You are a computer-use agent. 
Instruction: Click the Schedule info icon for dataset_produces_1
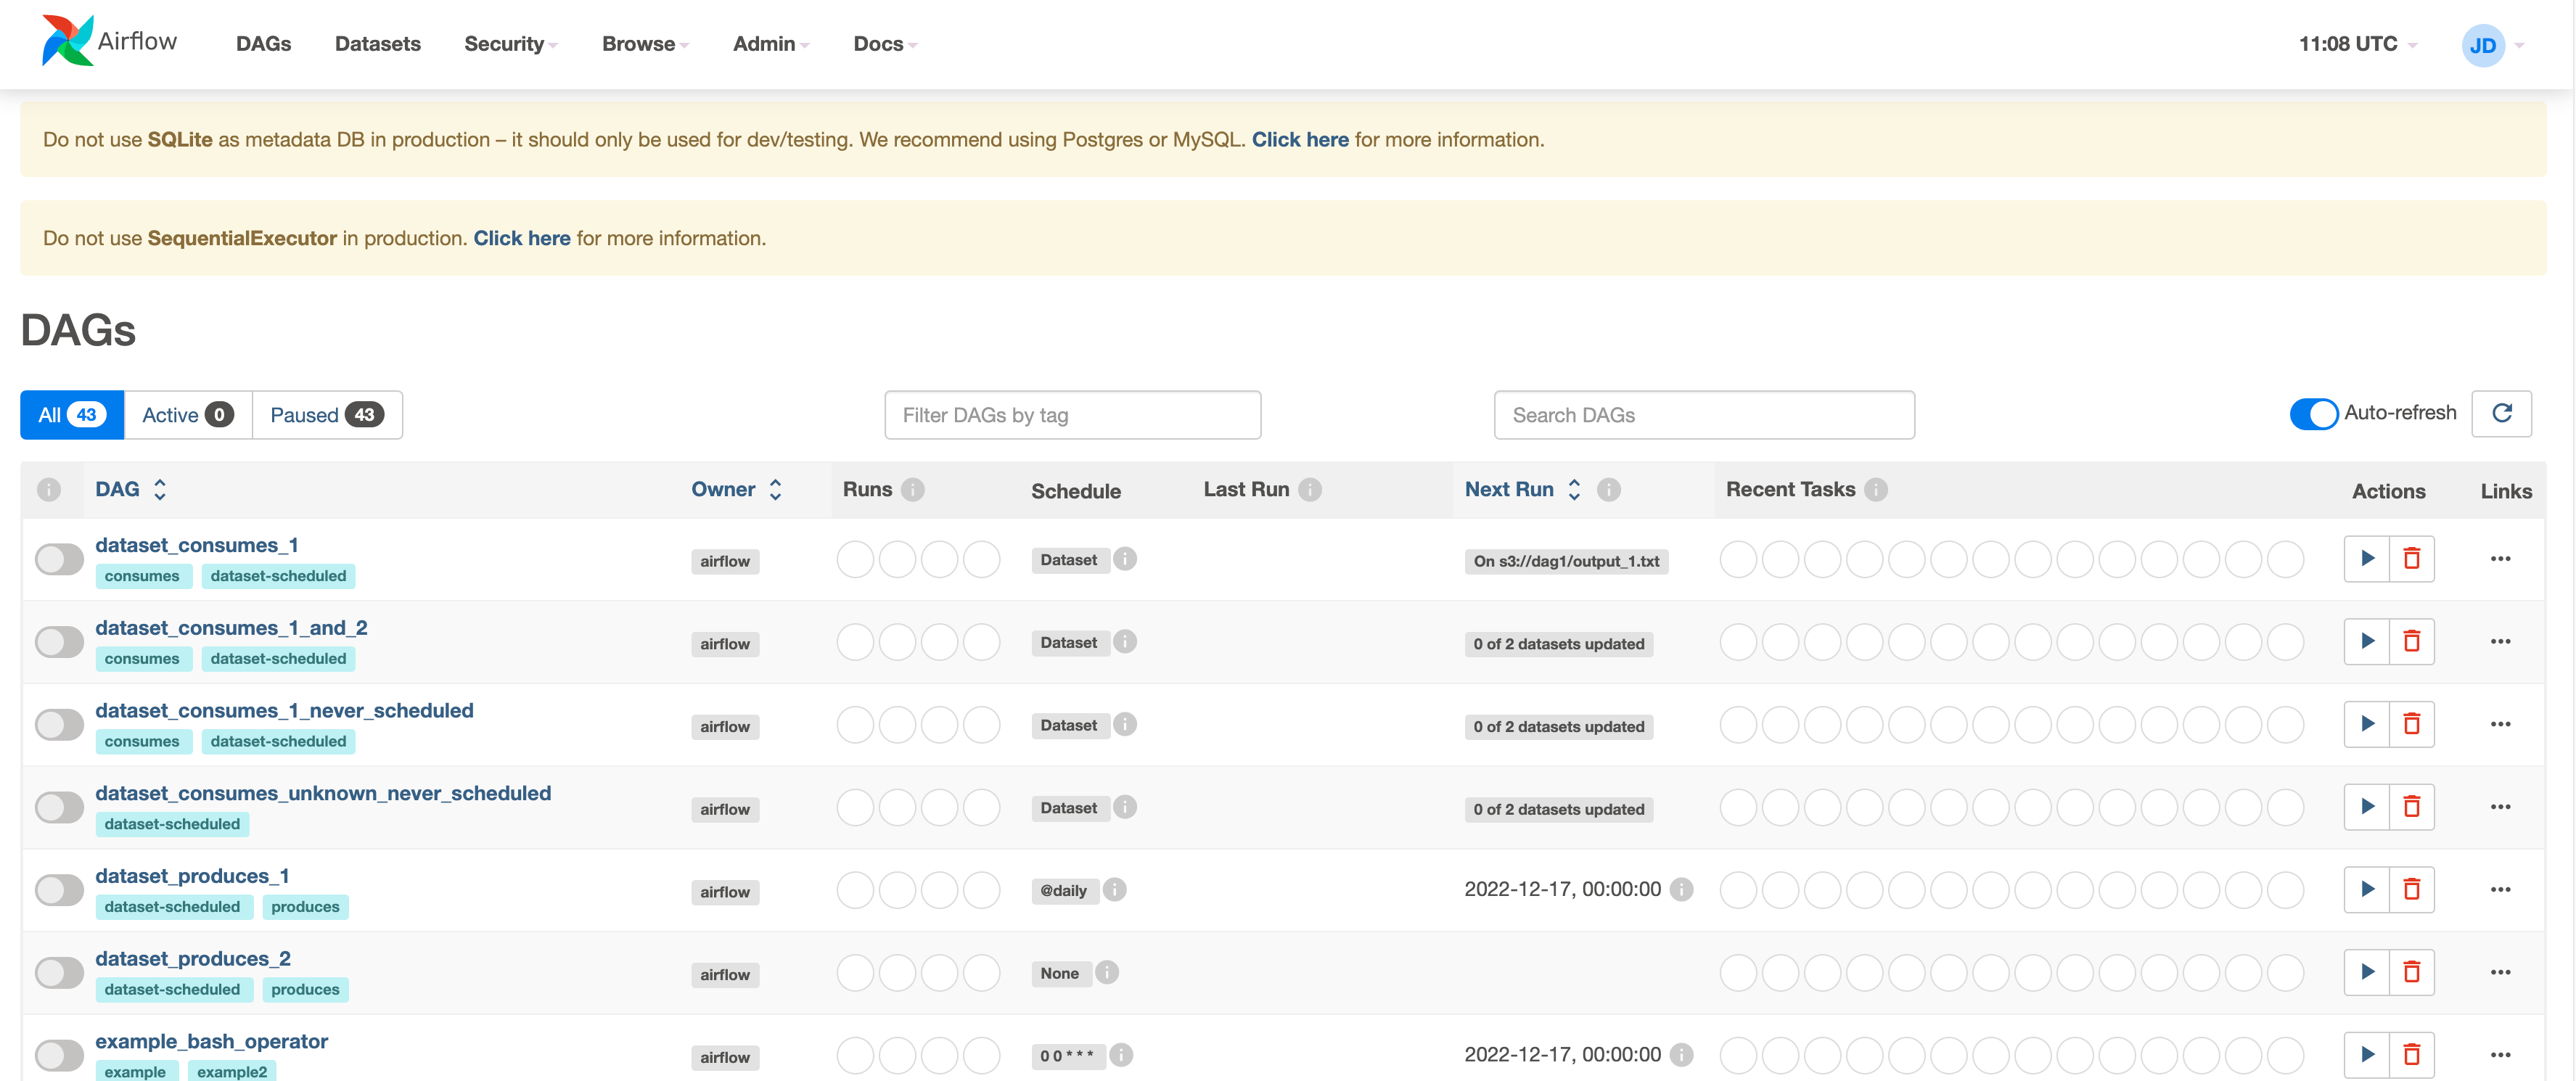pos(1116,889)
